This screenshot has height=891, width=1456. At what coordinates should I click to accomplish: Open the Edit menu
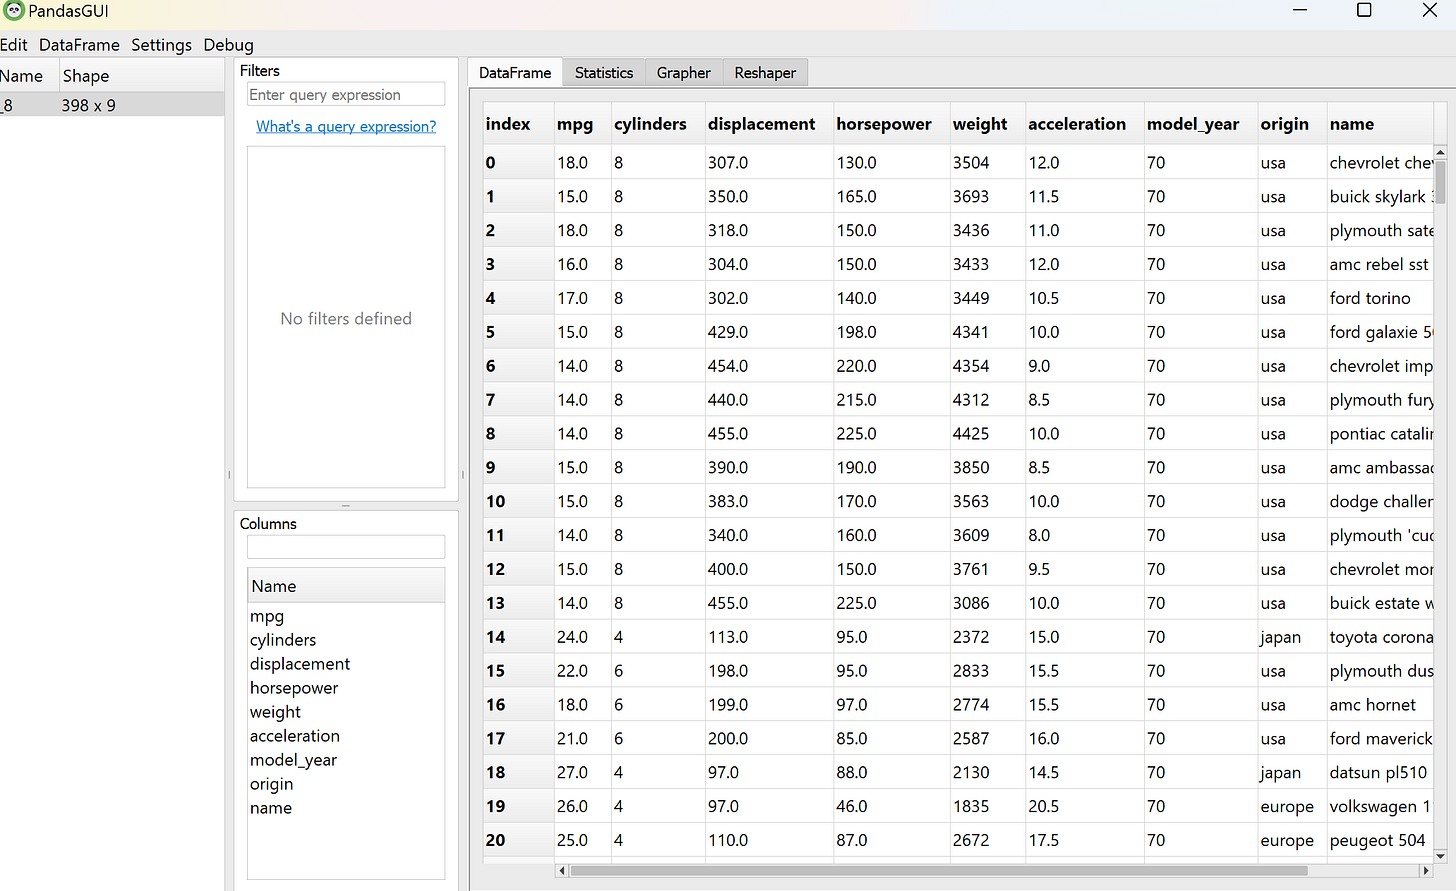point(14,45)
